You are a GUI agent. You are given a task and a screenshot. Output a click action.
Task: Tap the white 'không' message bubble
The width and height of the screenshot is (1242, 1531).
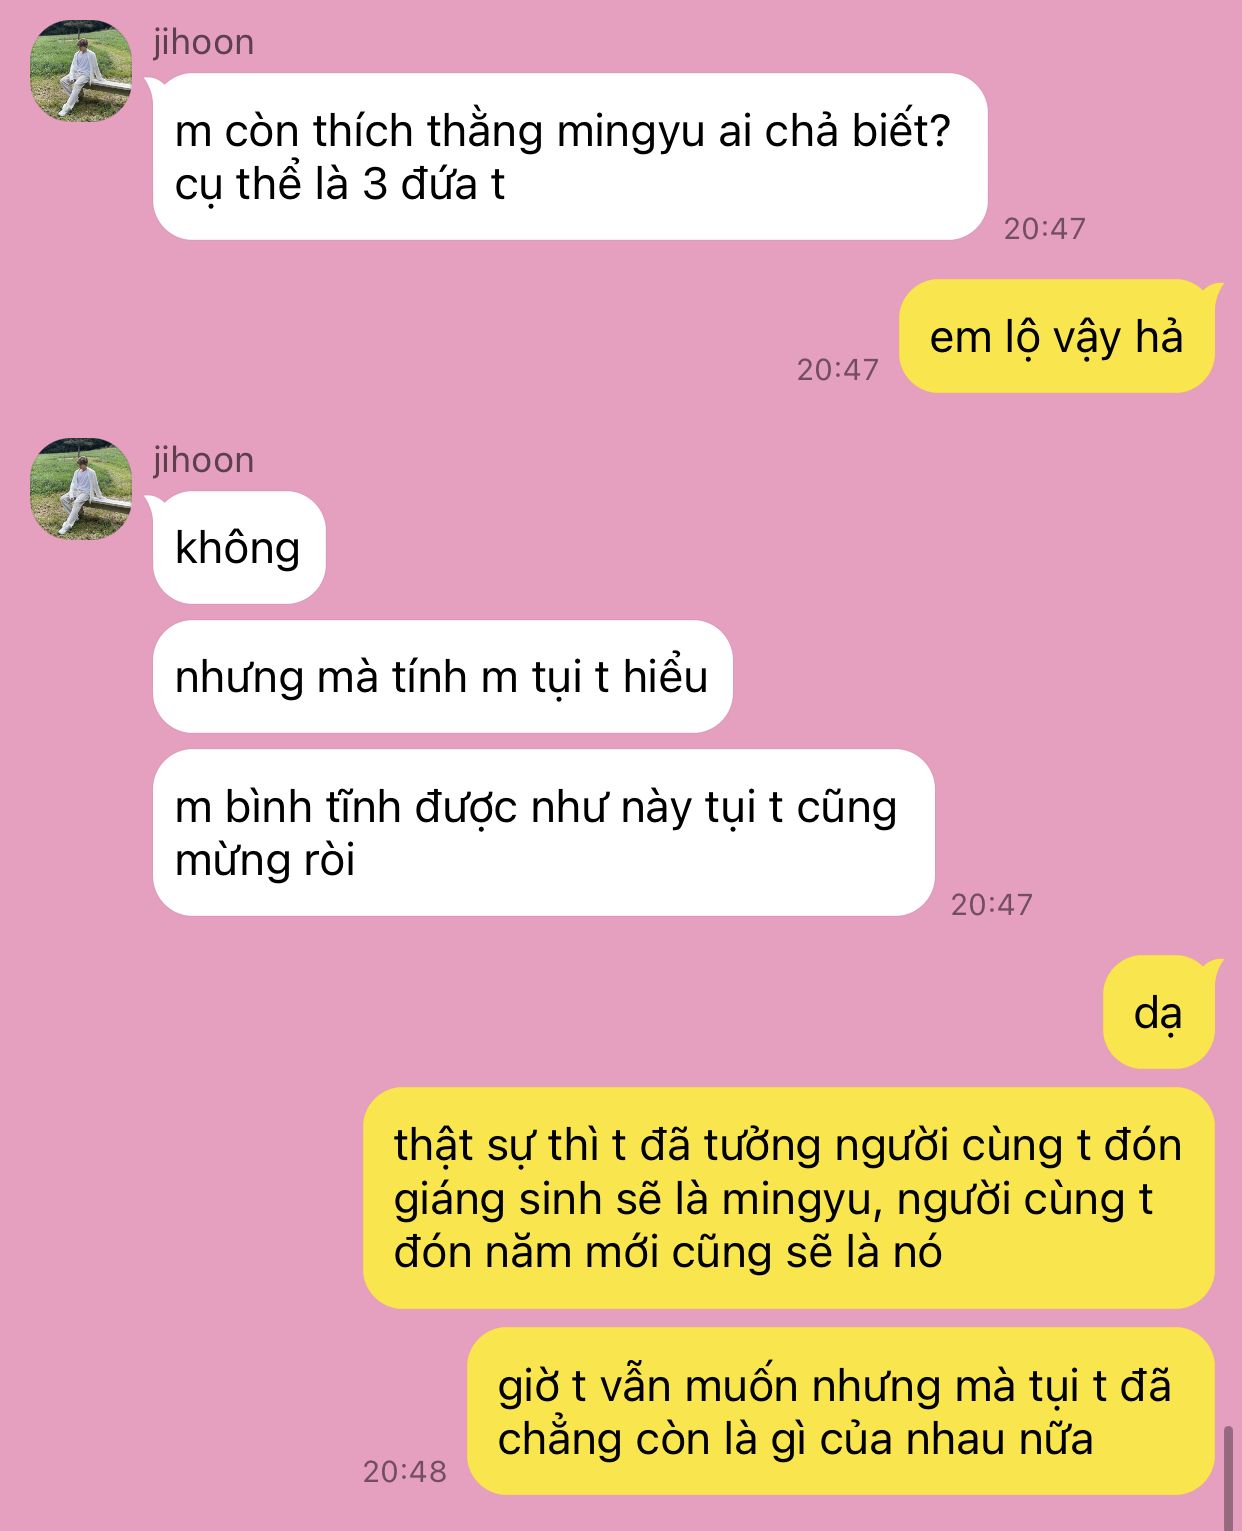tap(239, 548)
